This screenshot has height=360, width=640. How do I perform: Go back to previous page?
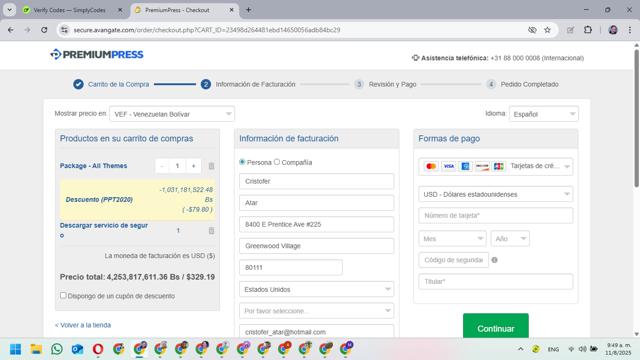pyautogui.click(x=11, y=30)
